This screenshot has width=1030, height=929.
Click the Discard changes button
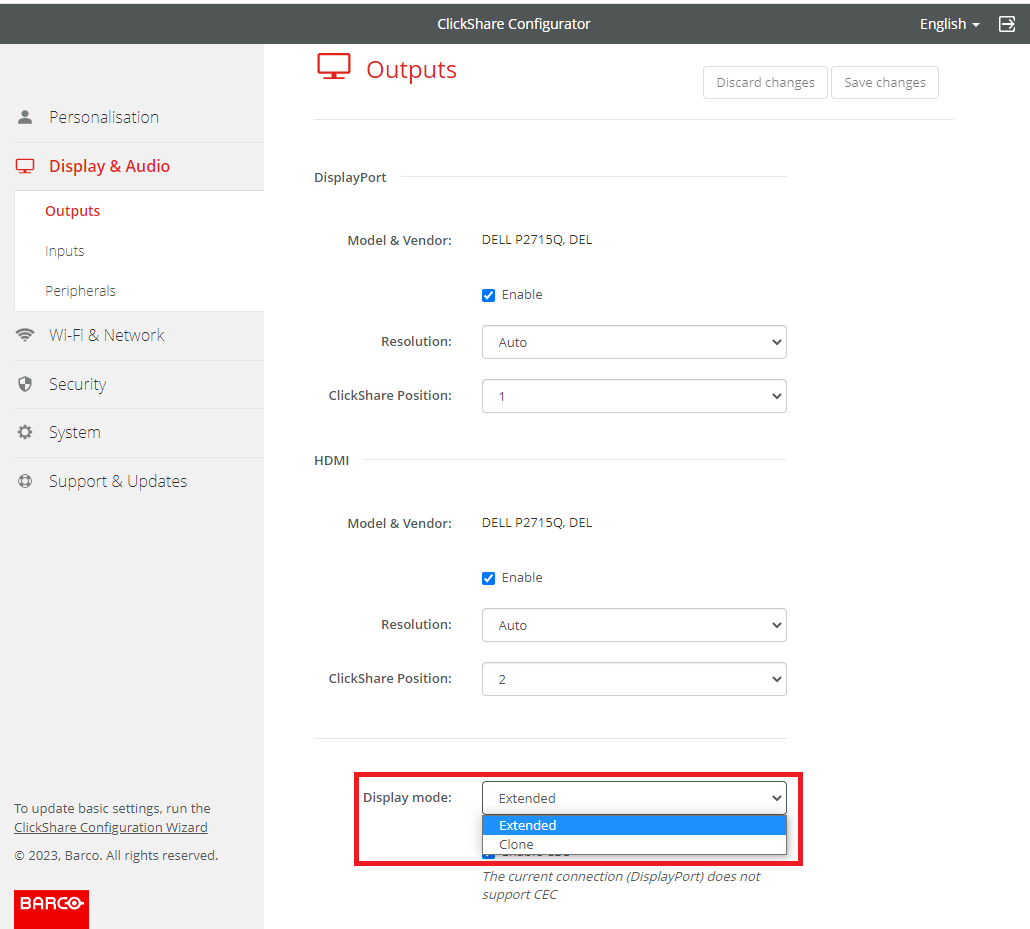coord(765,82)
